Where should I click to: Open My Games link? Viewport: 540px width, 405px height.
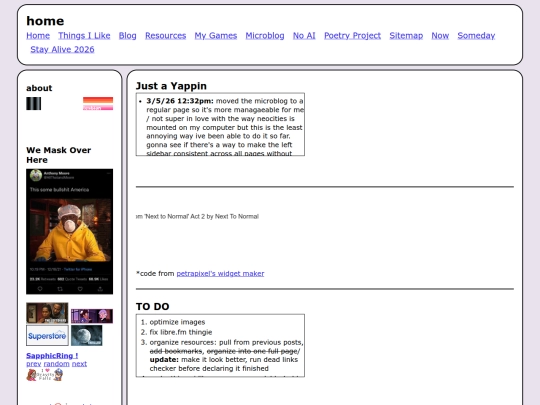point(216,35)
